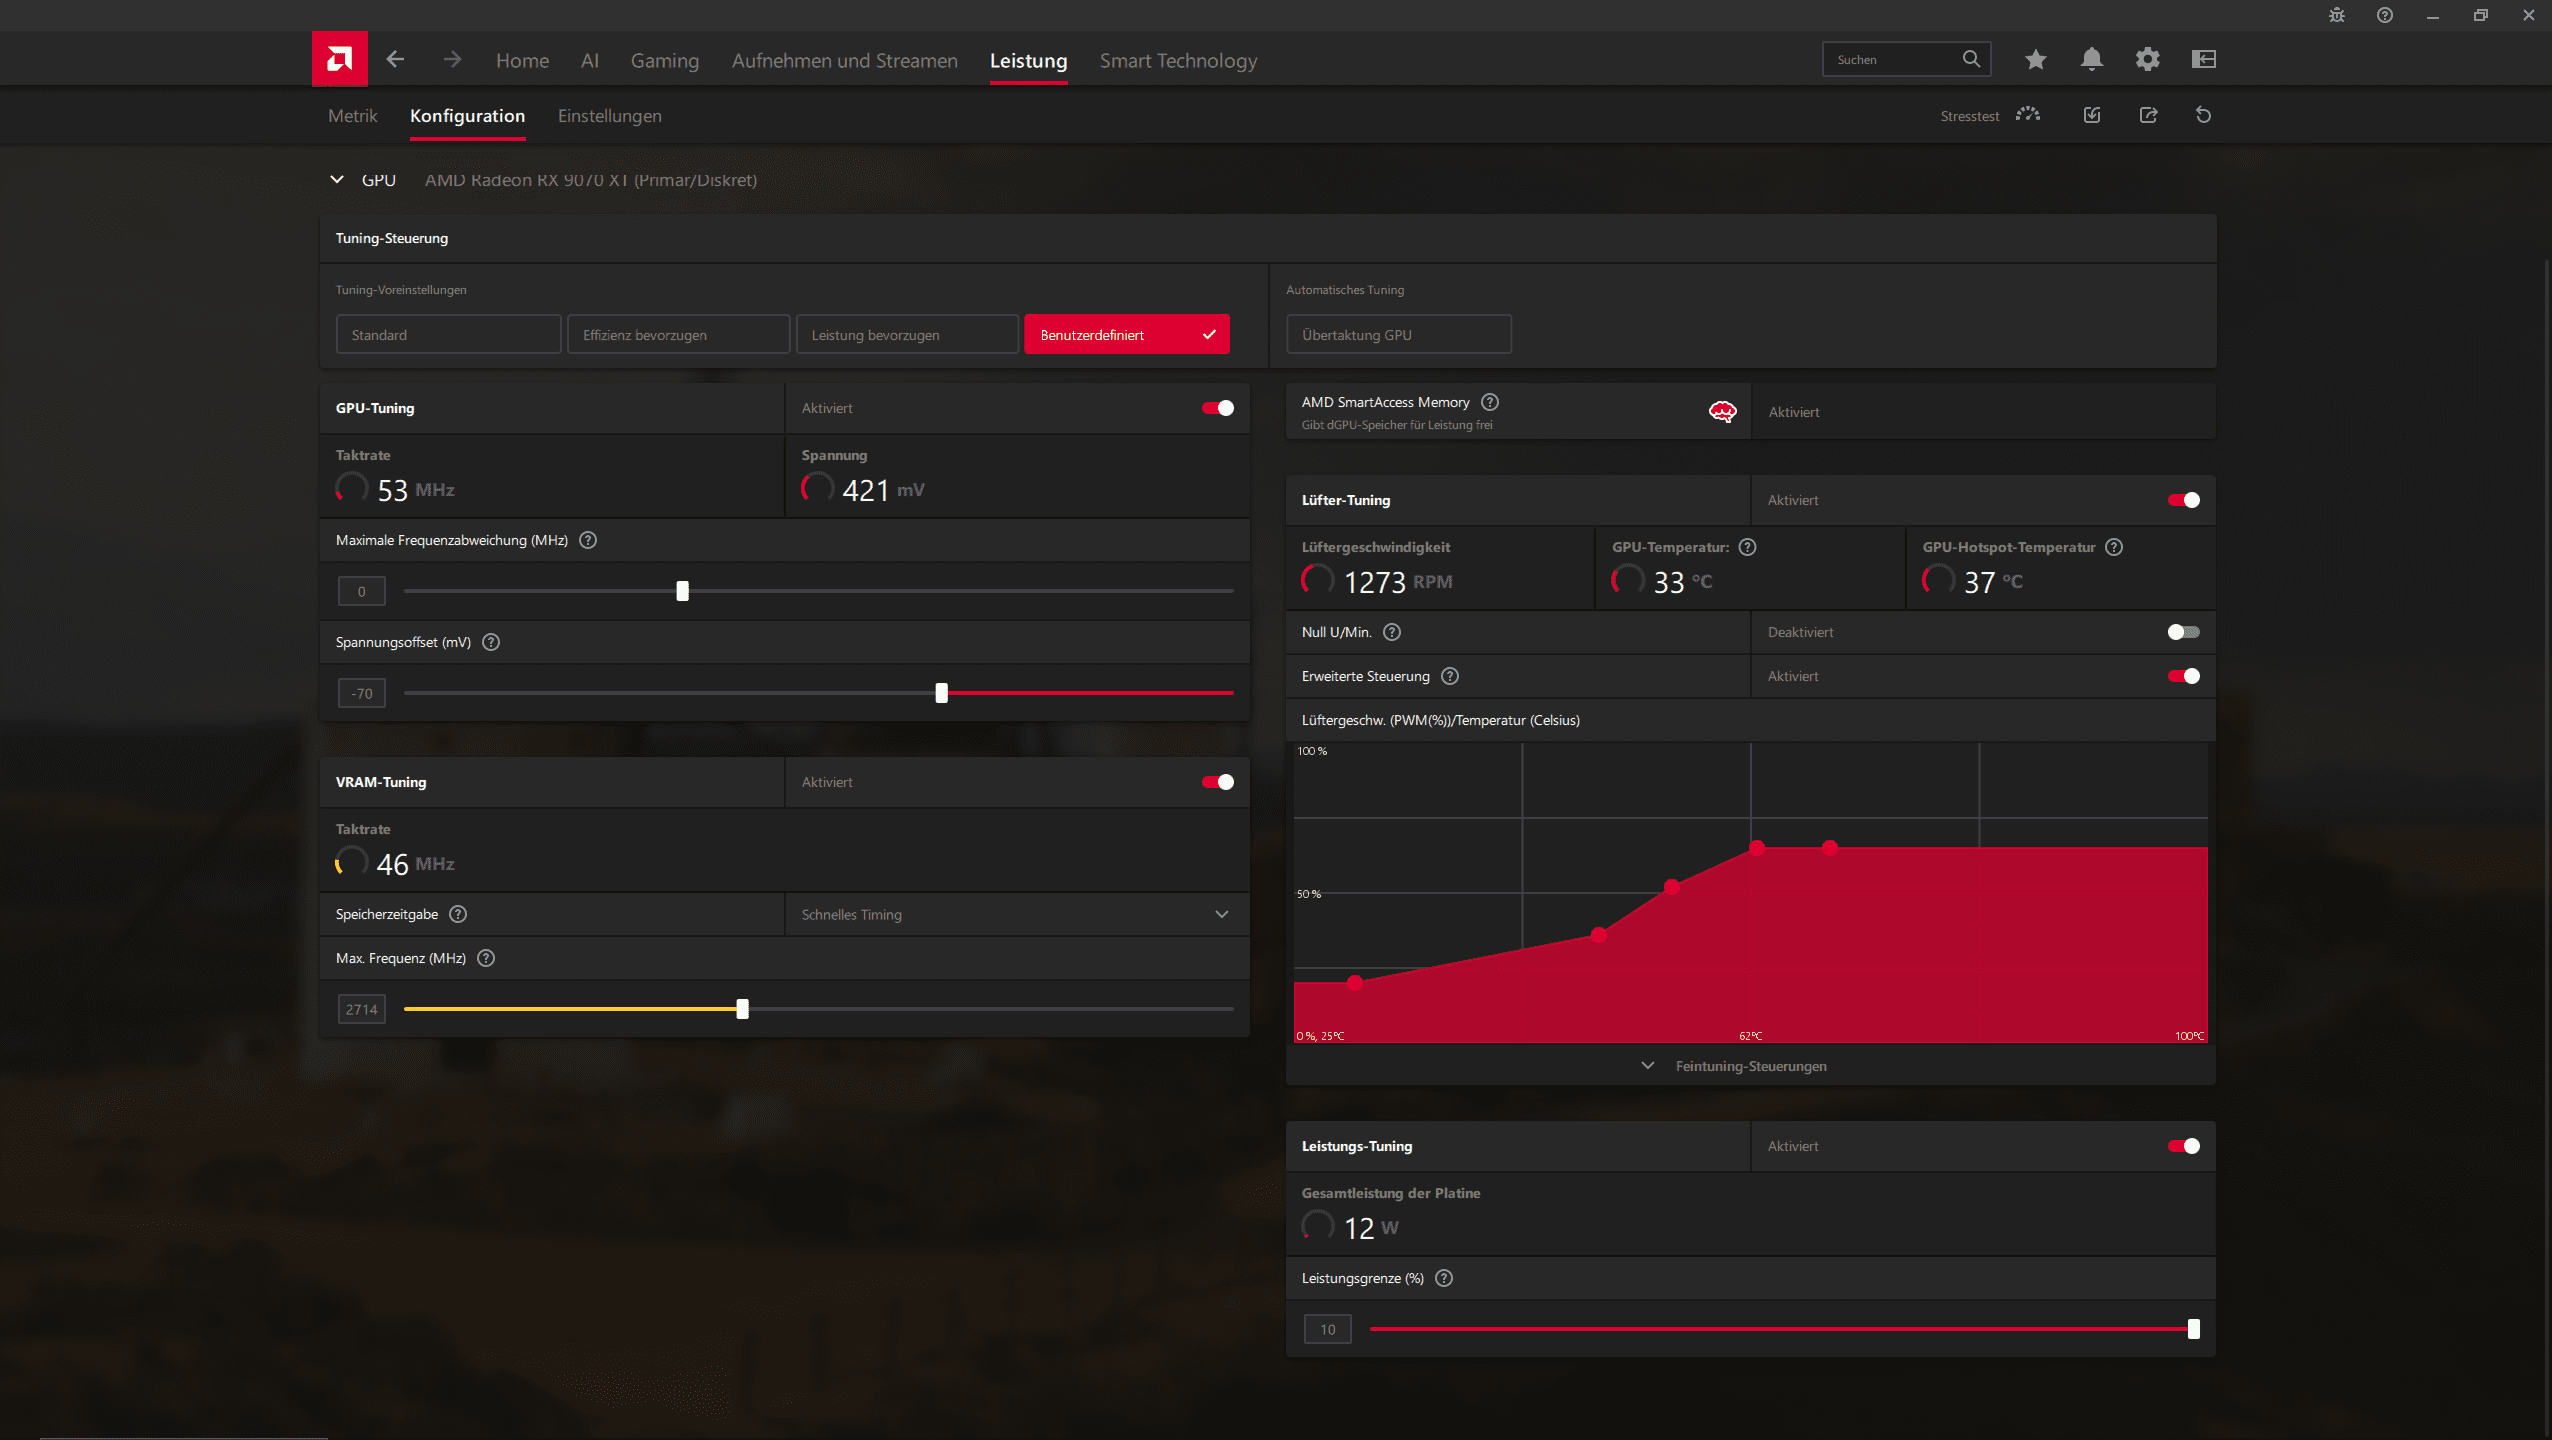This screenshot has width=2552, height=1440.
Task: Show help for AMD SmartAccess Memory
Action: 1490,402
